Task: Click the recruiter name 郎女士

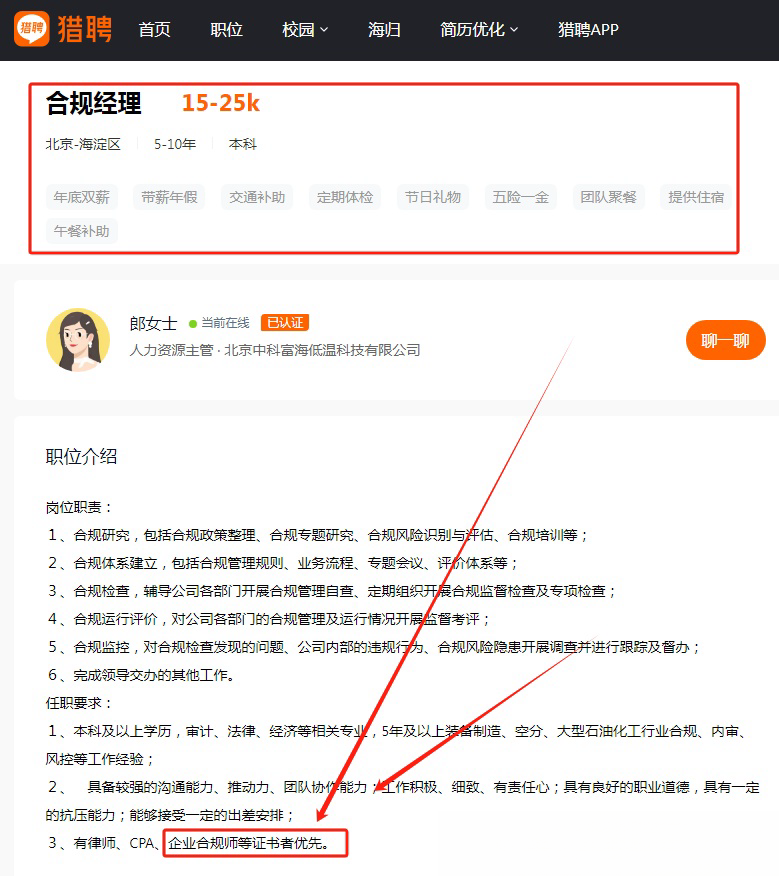Action: (153, 323)
